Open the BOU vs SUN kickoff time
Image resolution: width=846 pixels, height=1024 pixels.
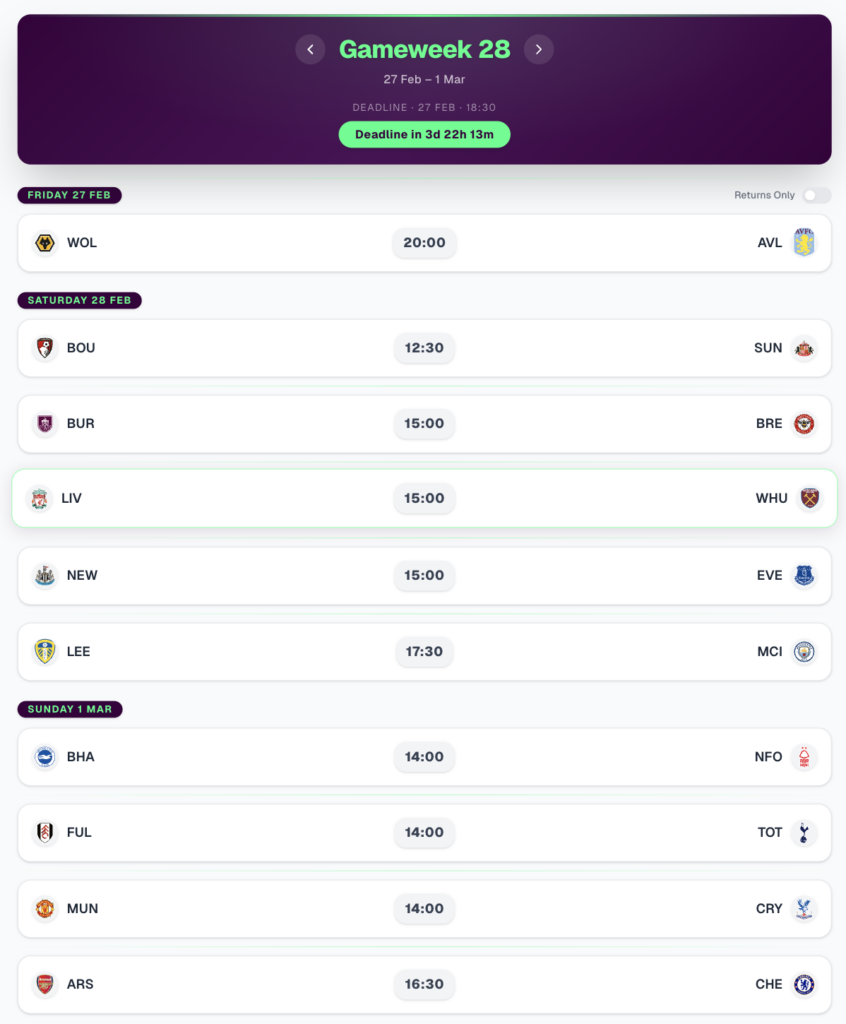(x=423, y=347)
